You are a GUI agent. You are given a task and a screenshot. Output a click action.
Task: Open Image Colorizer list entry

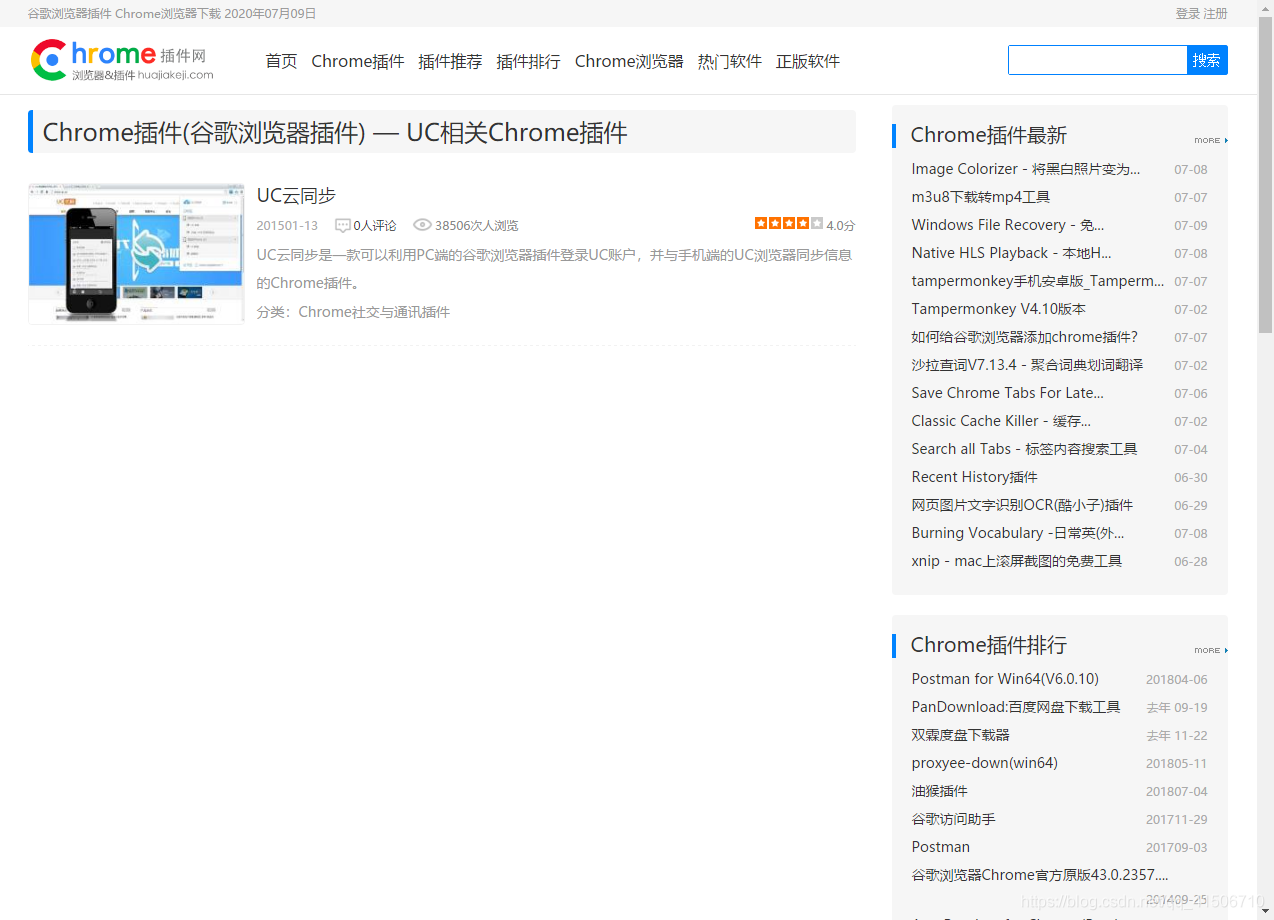(x=1026, y=169)
